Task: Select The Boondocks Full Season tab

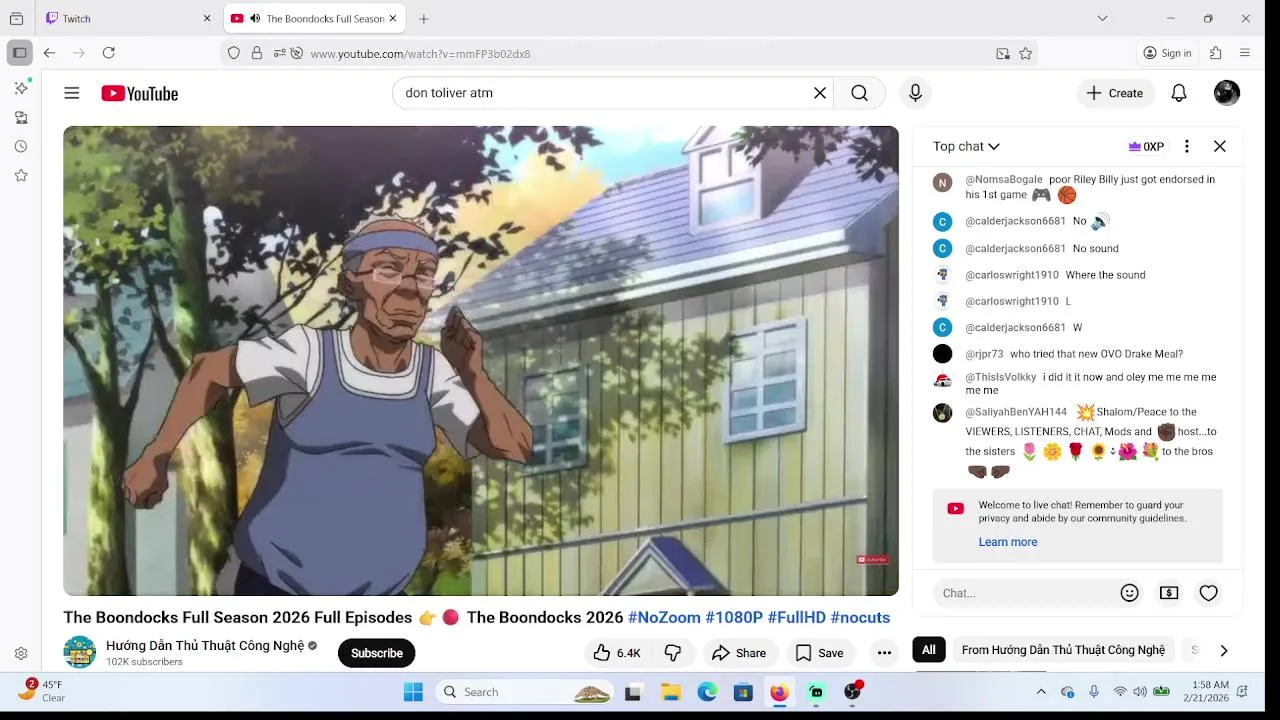Action: pyautogui.click(x=313, y=19)
